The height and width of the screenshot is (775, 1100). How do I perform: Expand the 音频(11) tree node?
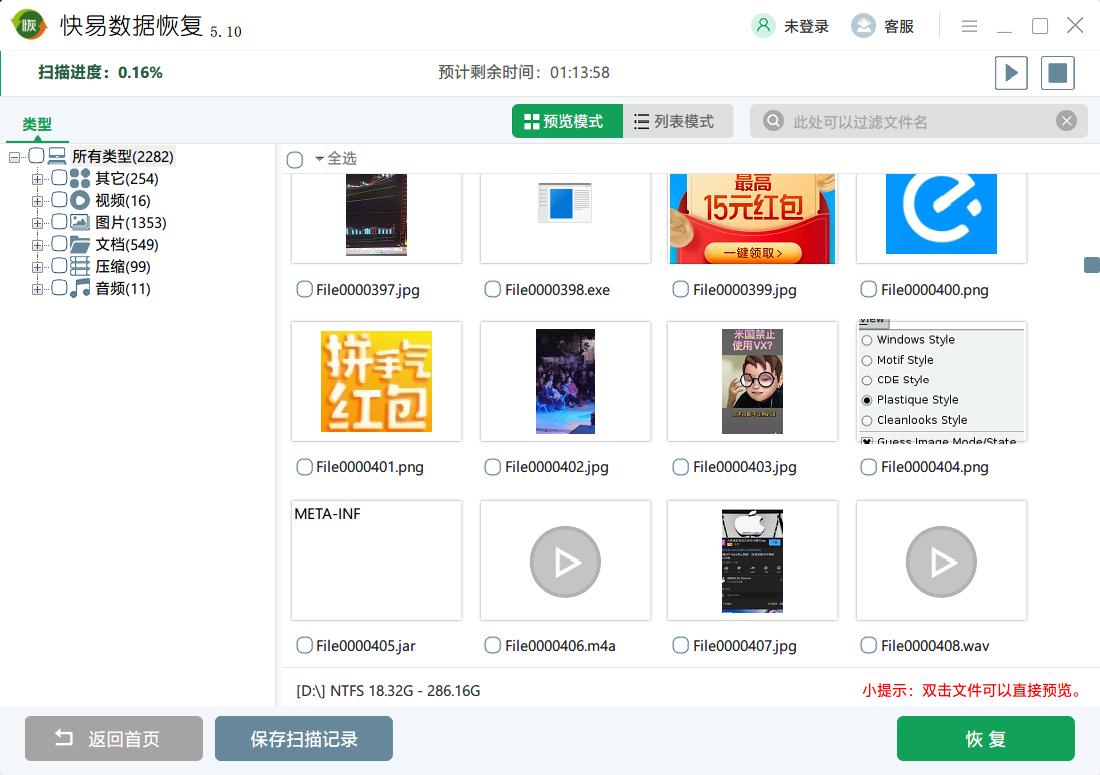pos(37,289)
